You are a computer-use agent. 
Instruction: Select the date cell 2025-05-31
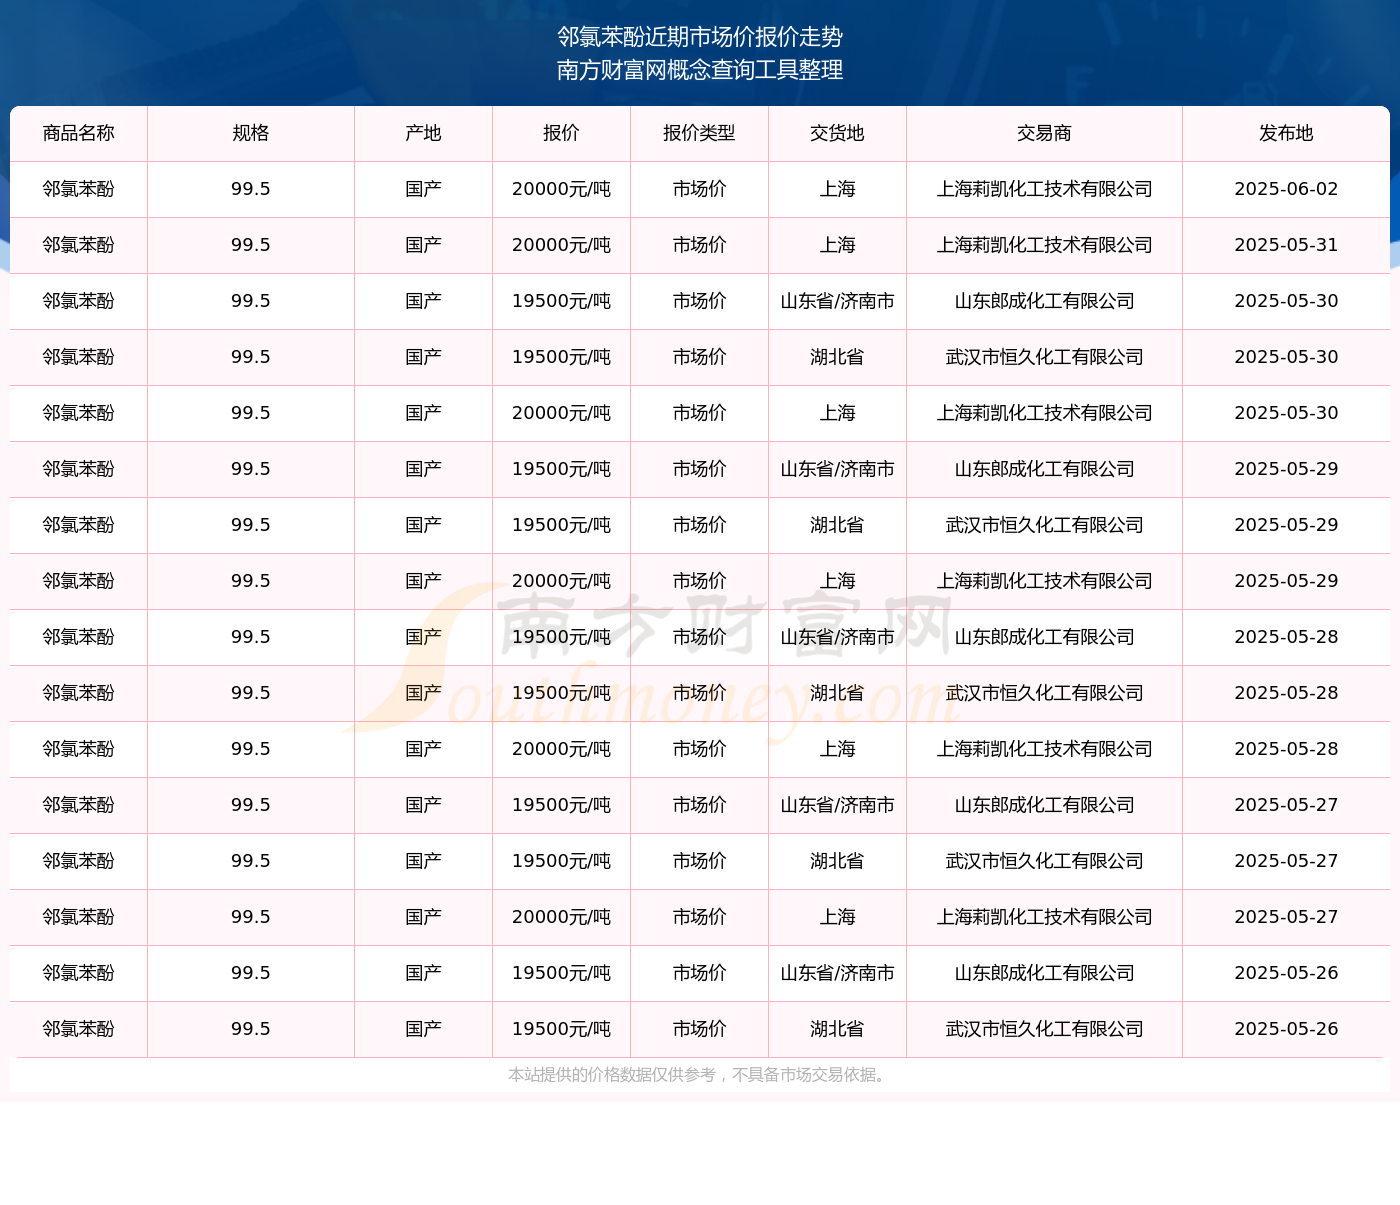tap(1287, 245)
